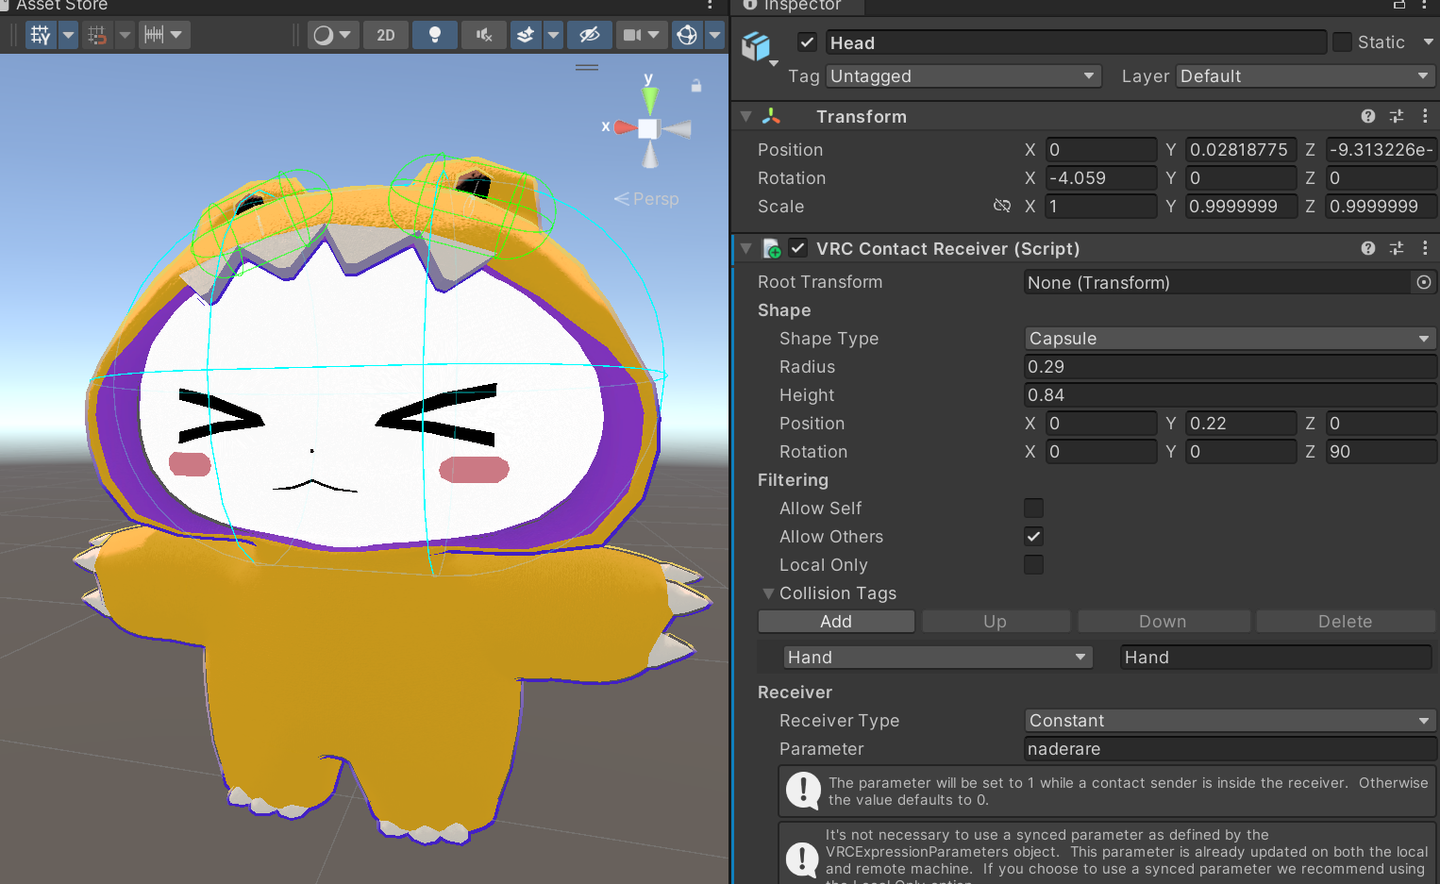Click the green Y axis cone of scene gizmo
Screen dimensions: 1440x884
[650, 99]
